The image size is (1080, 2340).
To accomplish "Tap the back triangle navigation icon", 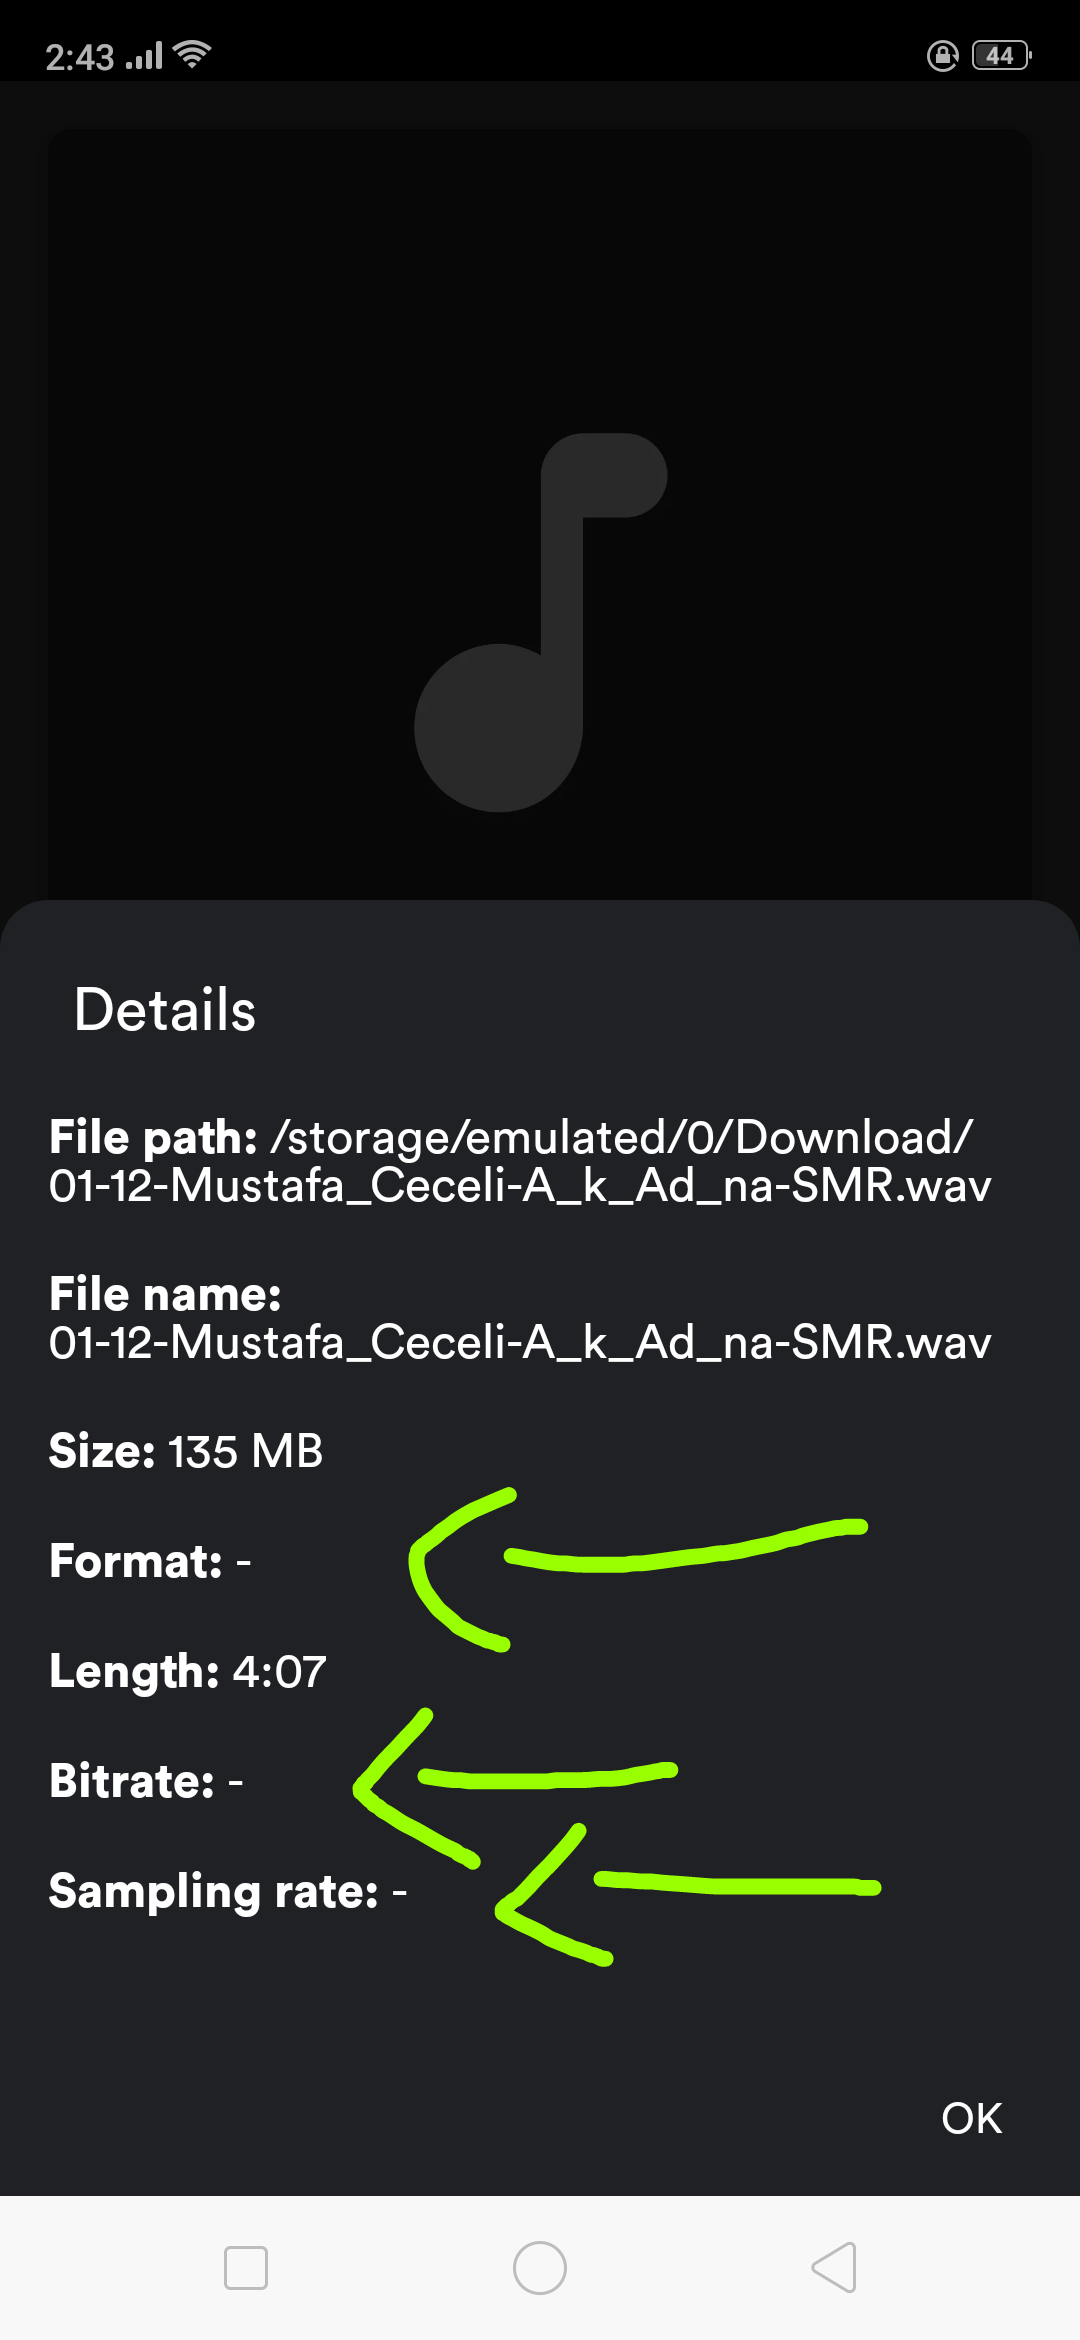I will point(833,2268).
